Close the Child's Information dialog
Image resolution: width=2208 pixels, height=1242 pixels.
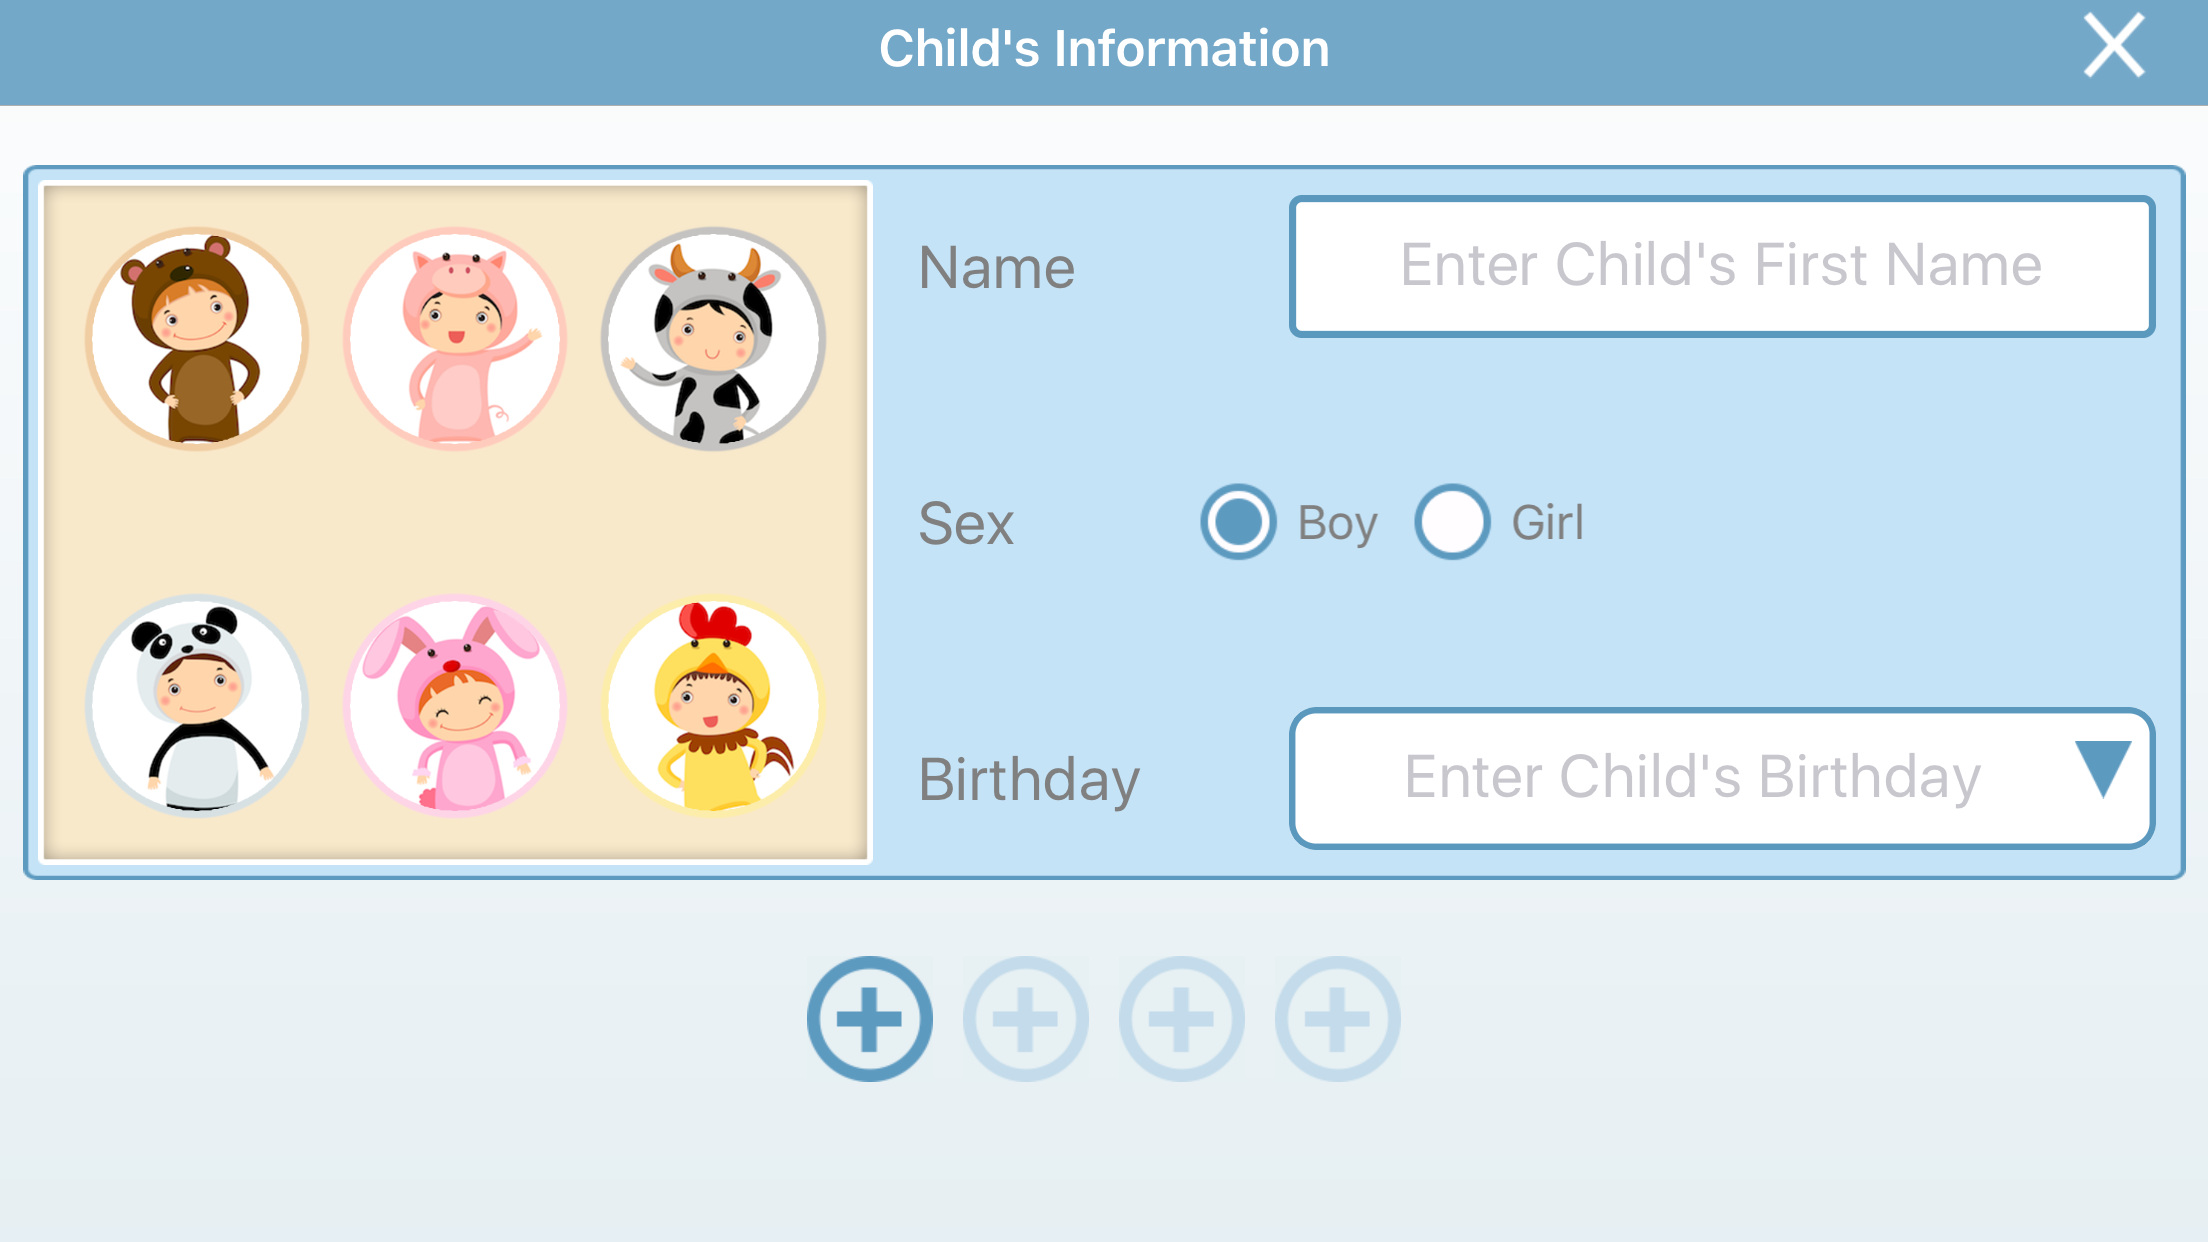(2114, 45)
